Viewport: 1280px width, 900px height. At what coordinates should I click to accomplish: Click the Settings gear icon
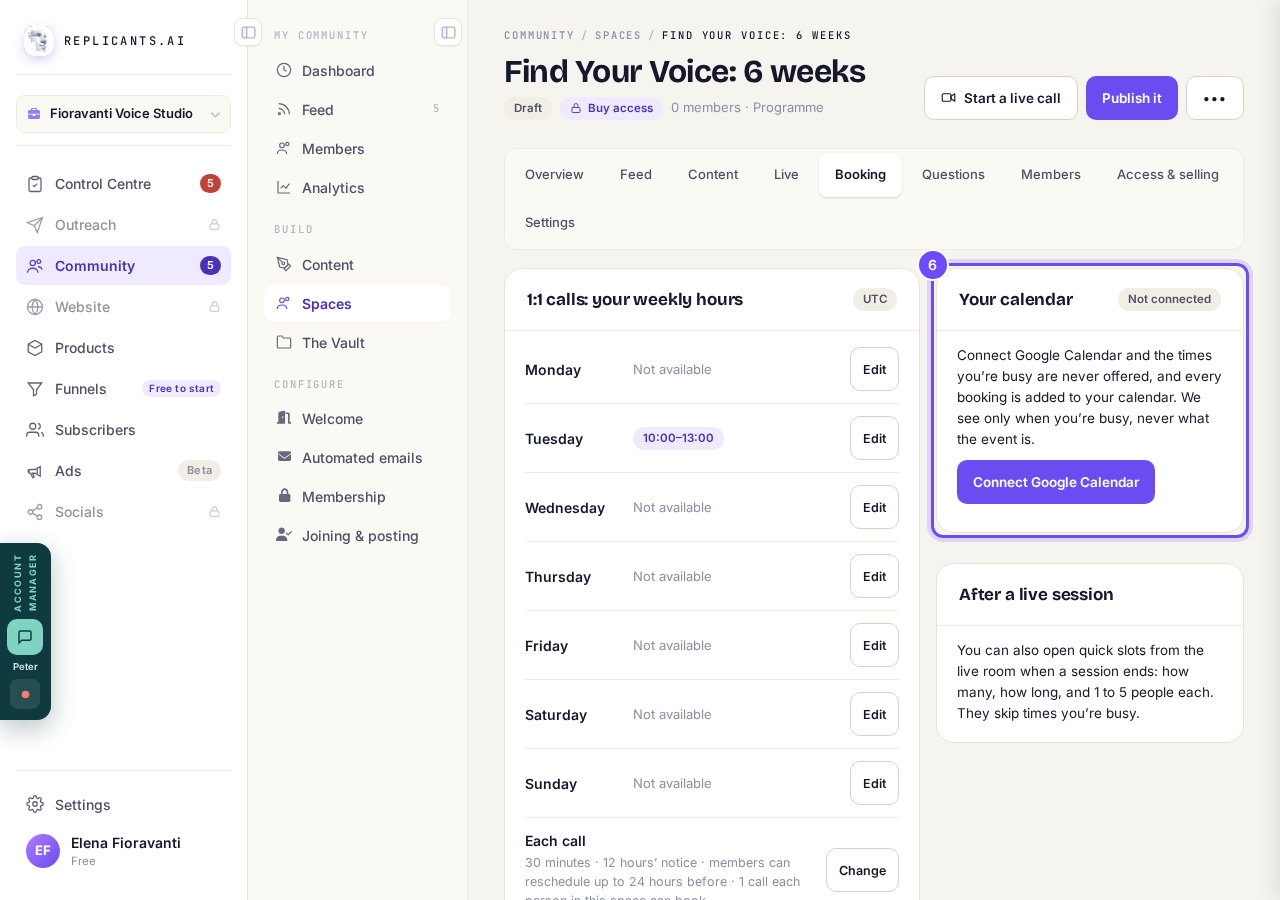click(35, 804)
